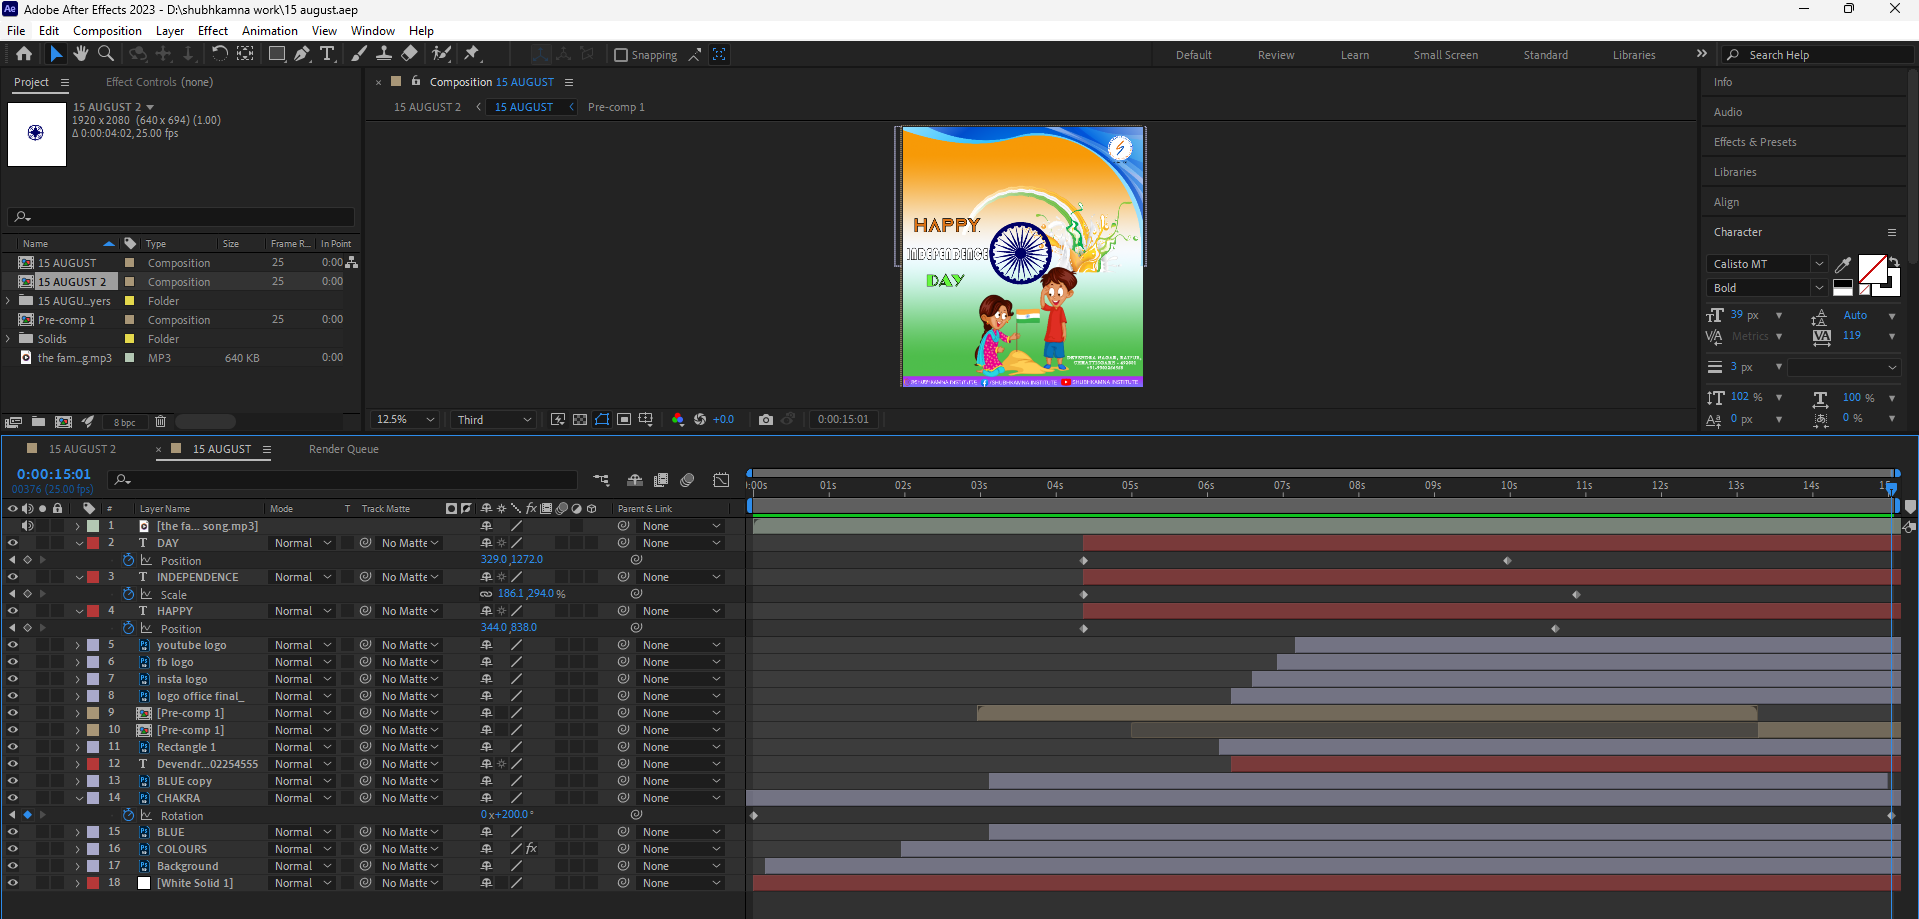Hide the Background layer
The image size is (1919, 919).
pos(13,866)
